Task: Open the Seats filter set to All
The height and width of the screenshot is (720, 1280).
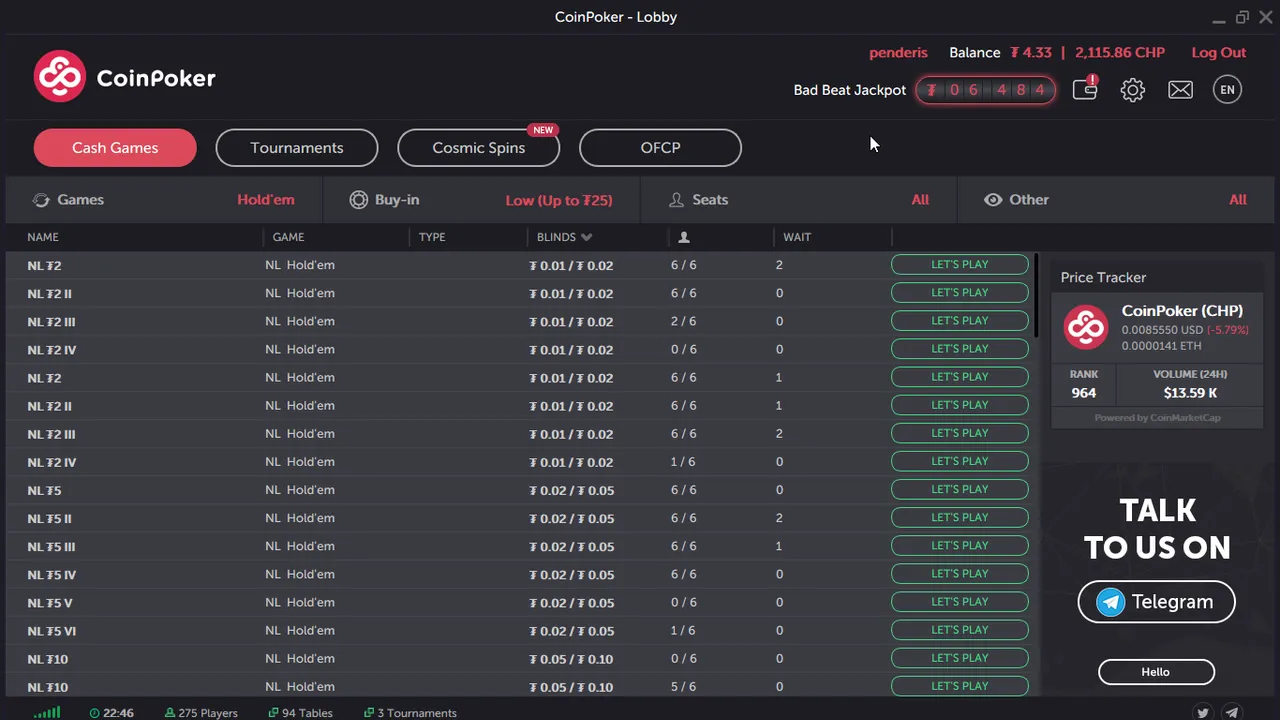Action: tap(798, 200)
